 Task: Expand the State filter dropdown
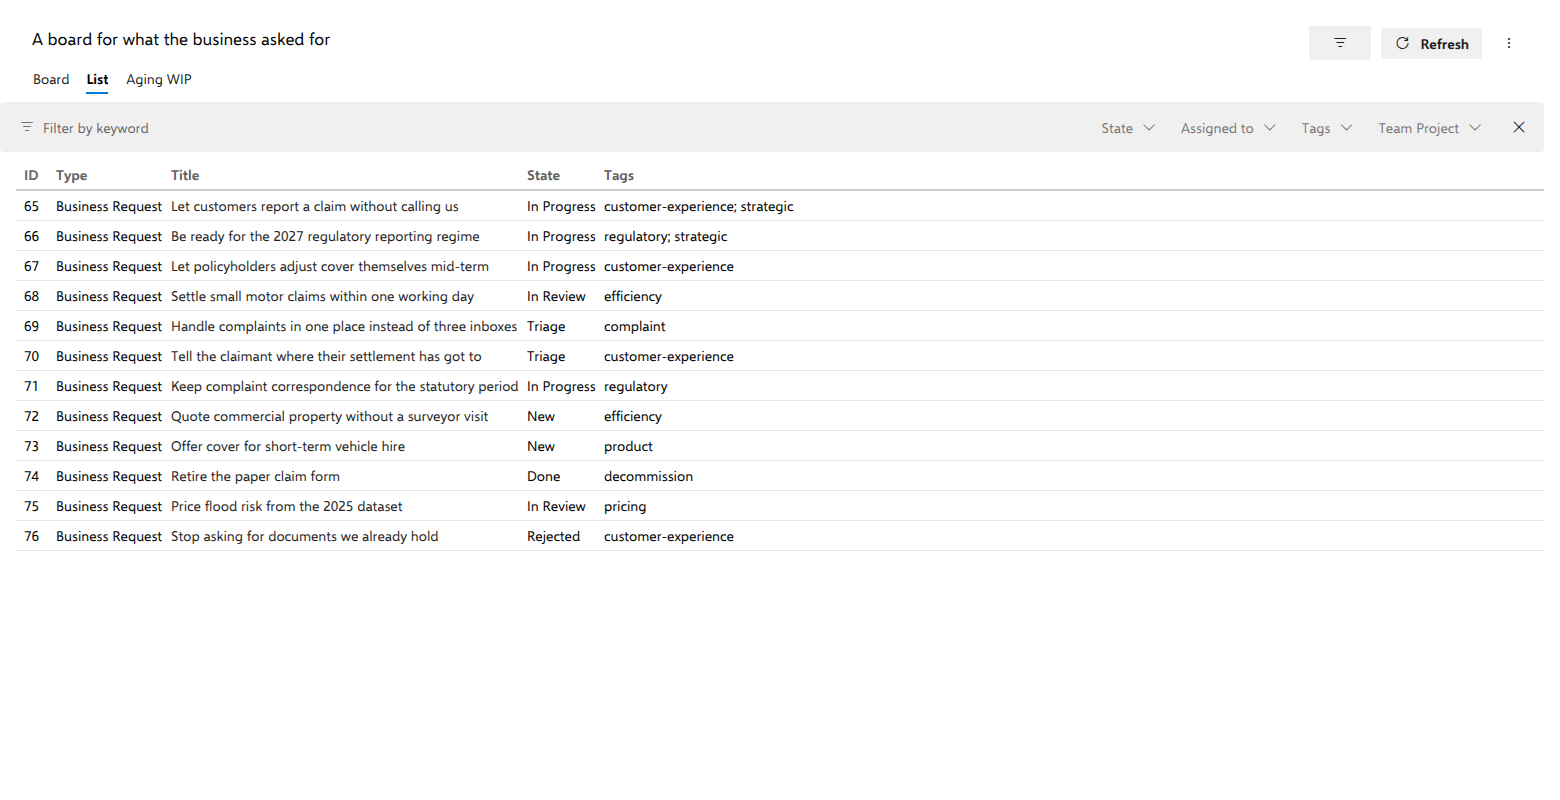pyautogui.click(x=1128, y=128)
